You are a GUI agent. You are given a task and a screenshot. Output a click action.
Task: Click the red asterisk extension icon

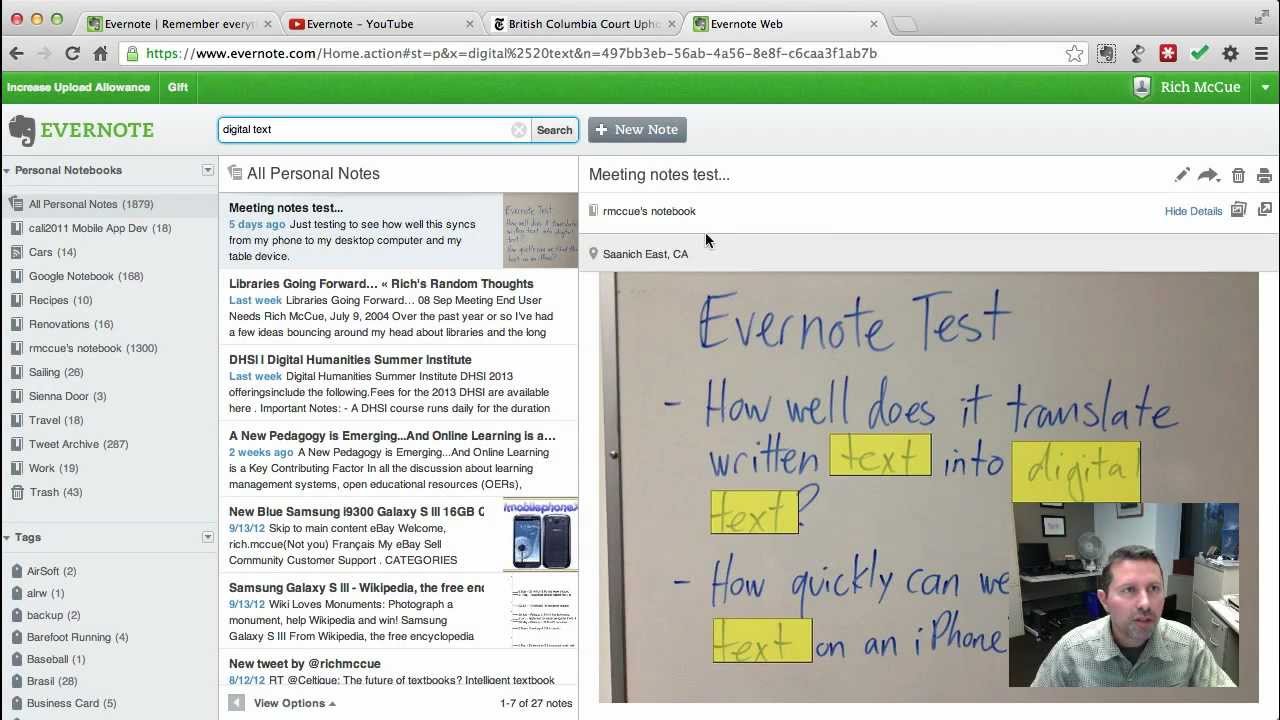click(x=1168, y=54)
